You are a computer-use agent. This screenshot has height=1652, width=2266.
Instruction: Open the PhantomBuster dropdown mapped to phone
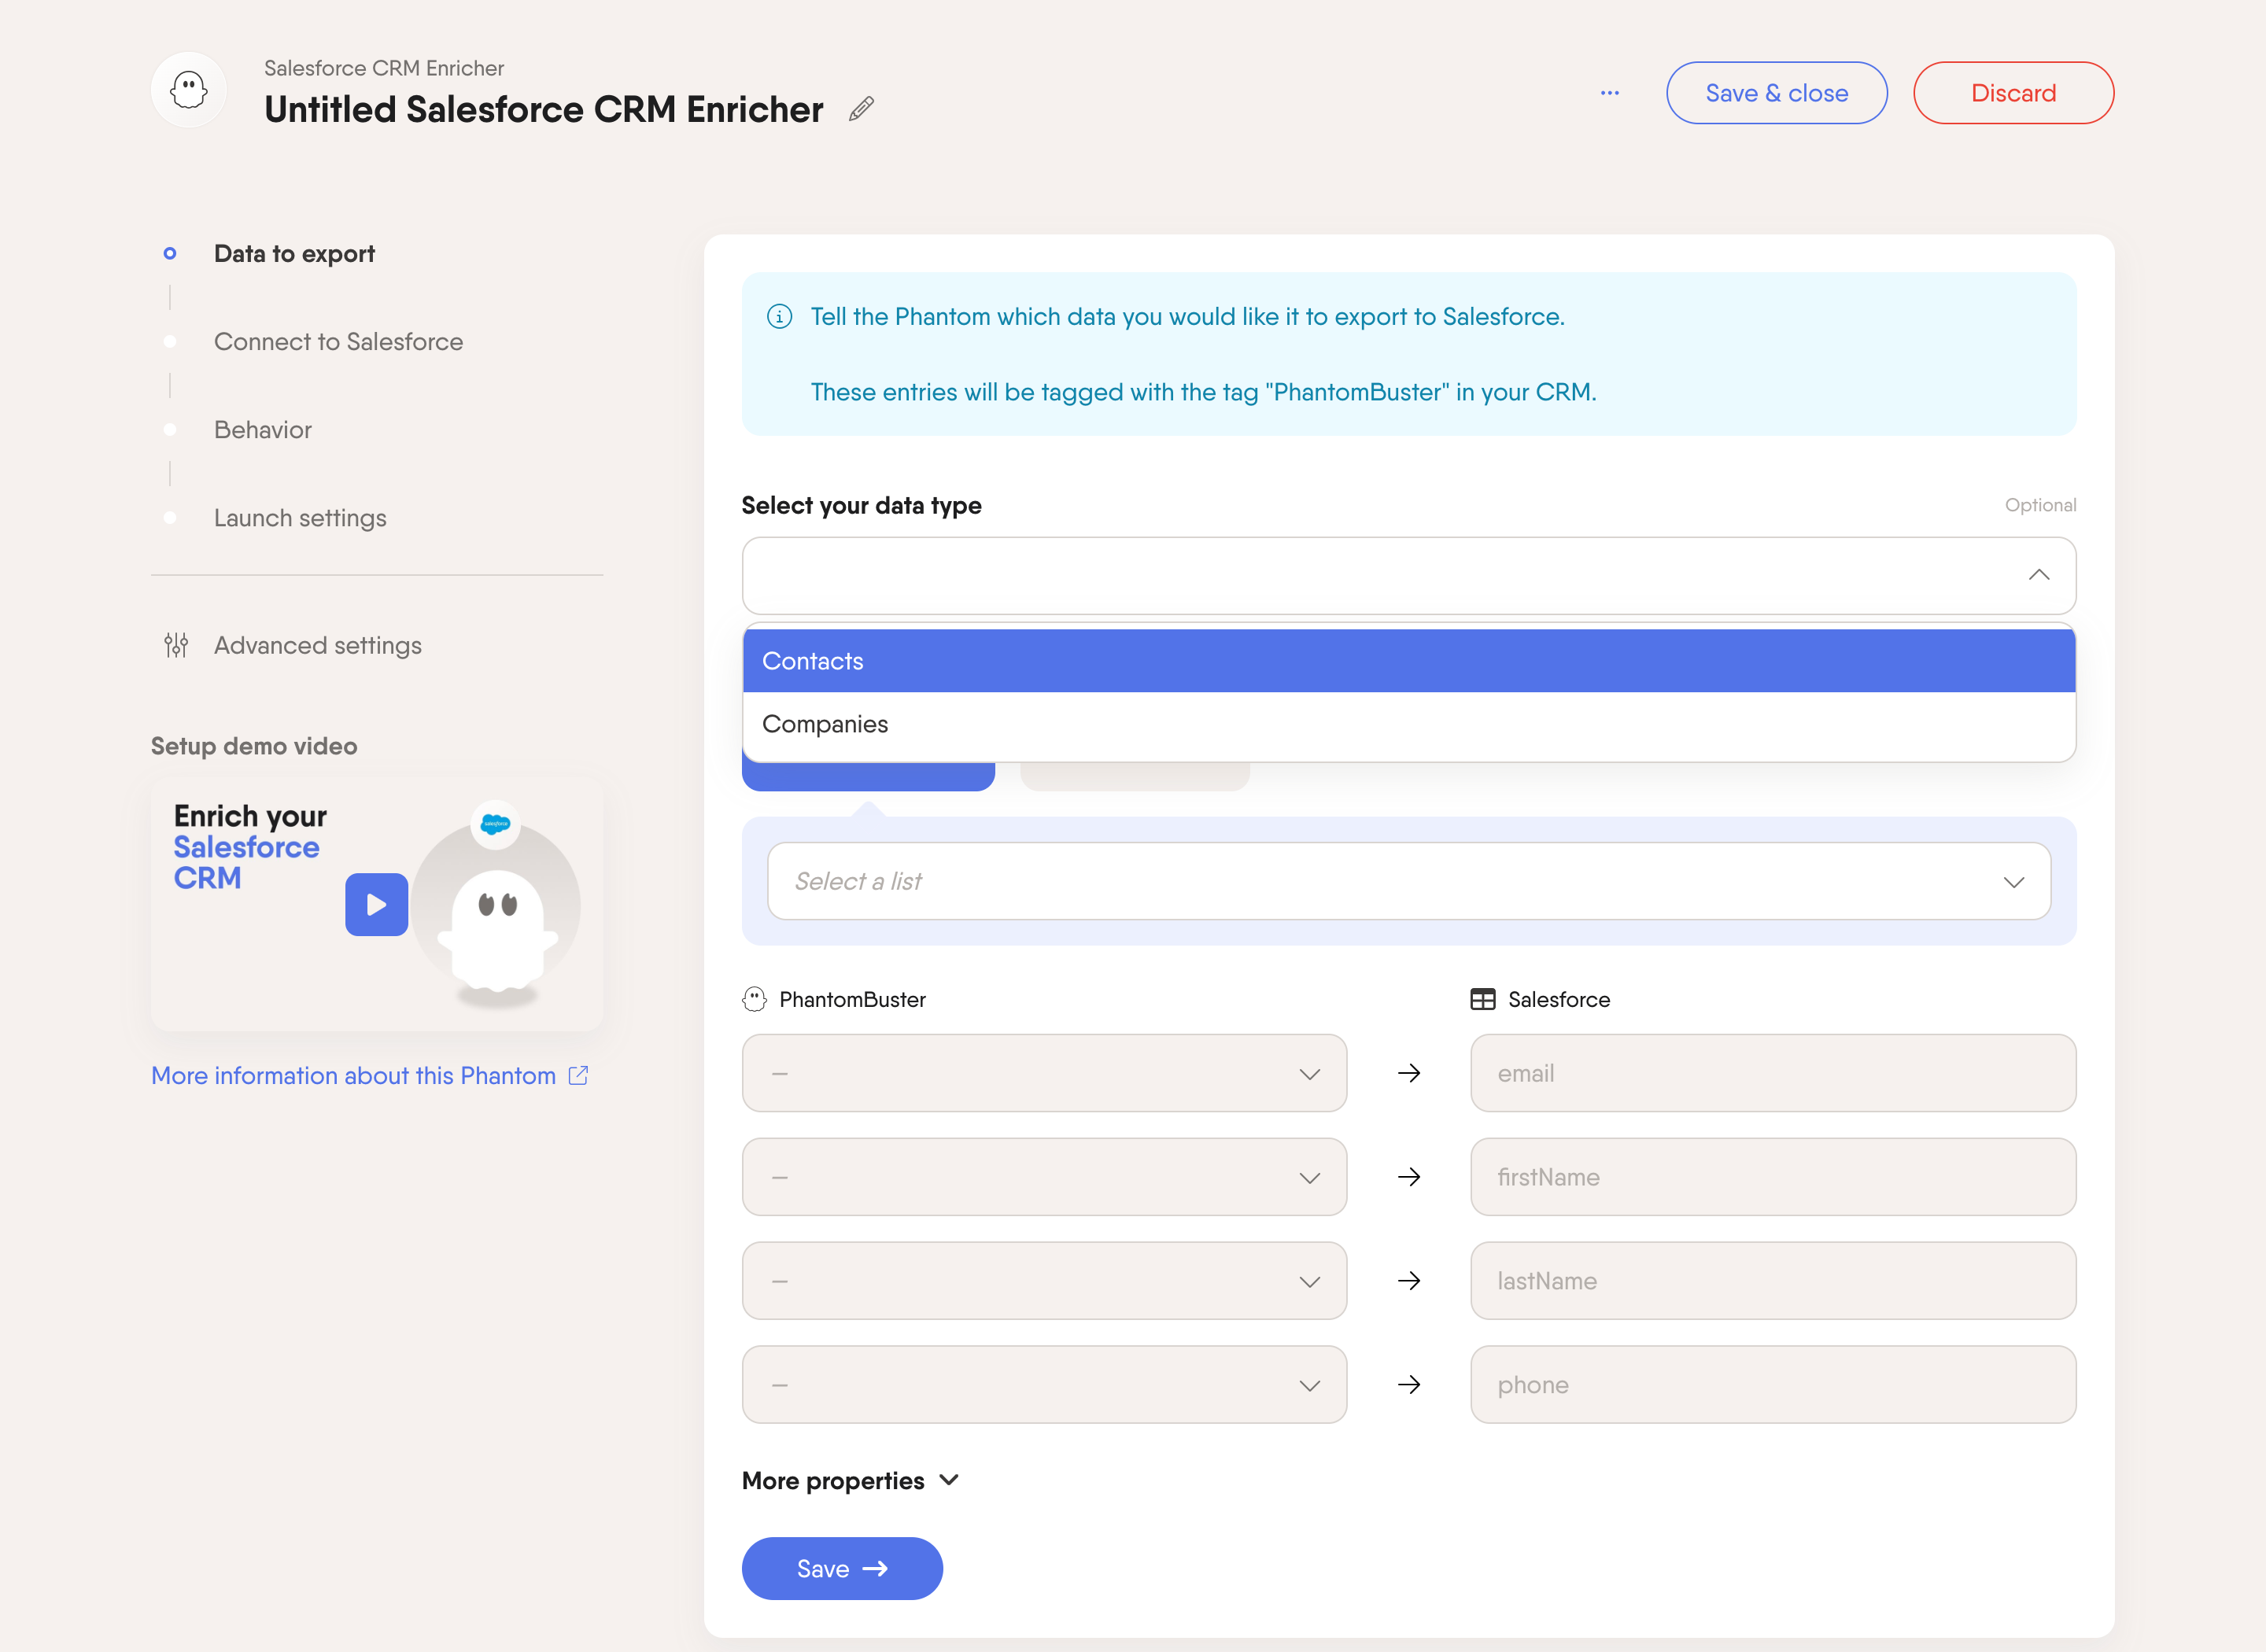(x=1044, y=1385)
